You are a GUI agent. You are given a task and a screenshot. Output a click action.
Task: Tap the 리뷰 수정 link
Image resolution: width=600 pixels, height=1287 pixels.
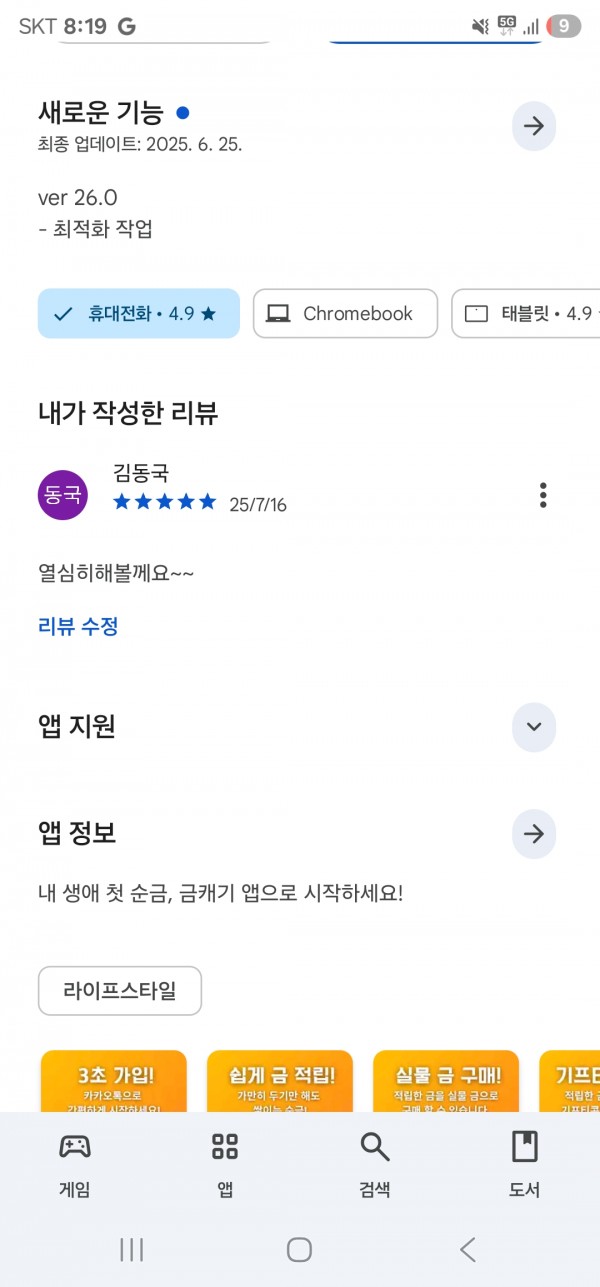[78, 627]
